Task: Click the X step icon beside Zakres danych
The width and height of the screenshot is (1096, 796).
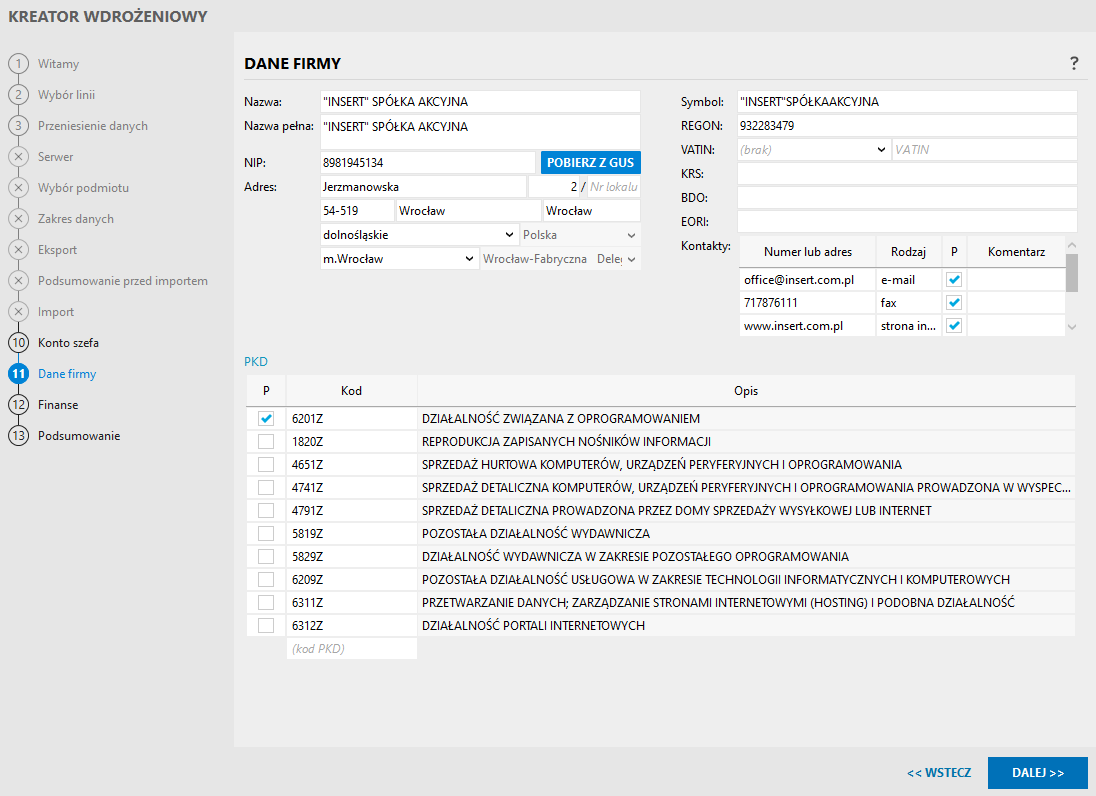Action: (x=19, y=219)
